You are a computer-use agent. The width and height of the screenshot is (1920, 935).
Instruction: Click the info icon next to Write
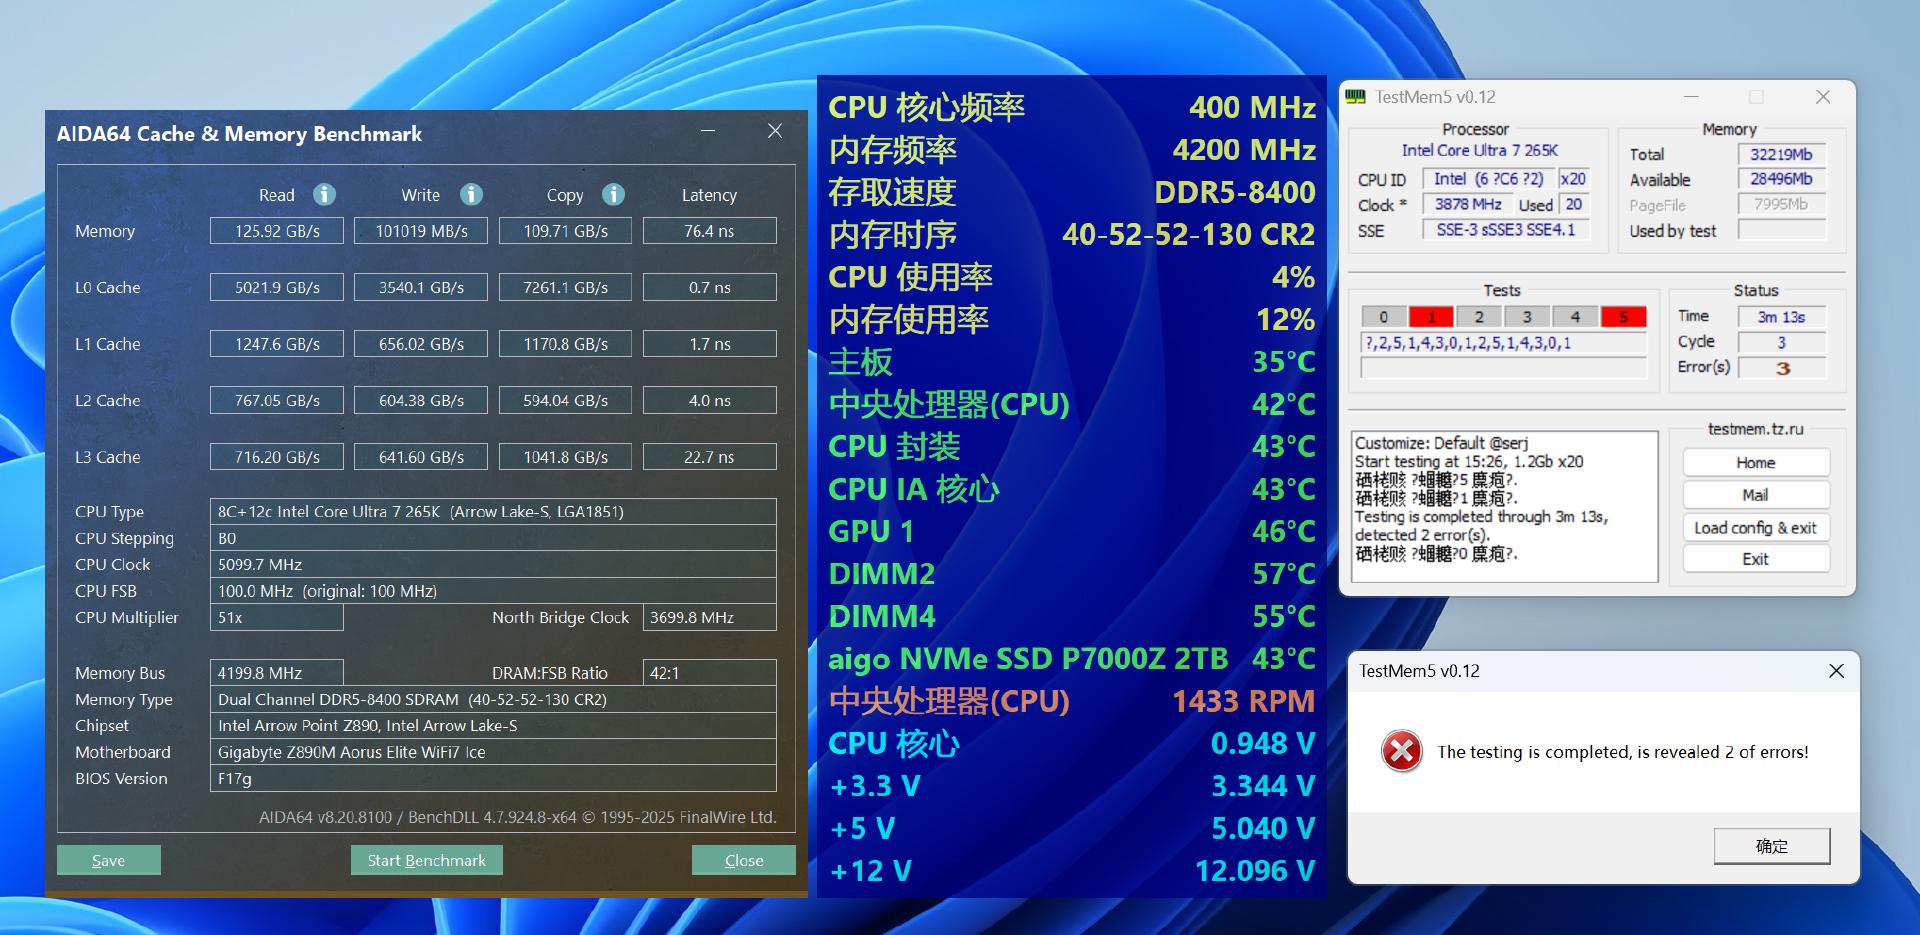(471, 194)
